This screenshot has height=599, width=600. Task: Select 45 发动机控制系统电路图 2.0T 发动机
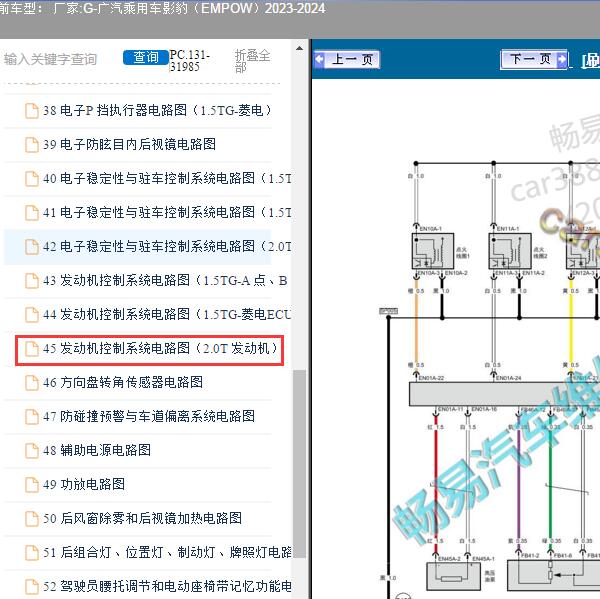pyautogui.click(x=160, y=349)
